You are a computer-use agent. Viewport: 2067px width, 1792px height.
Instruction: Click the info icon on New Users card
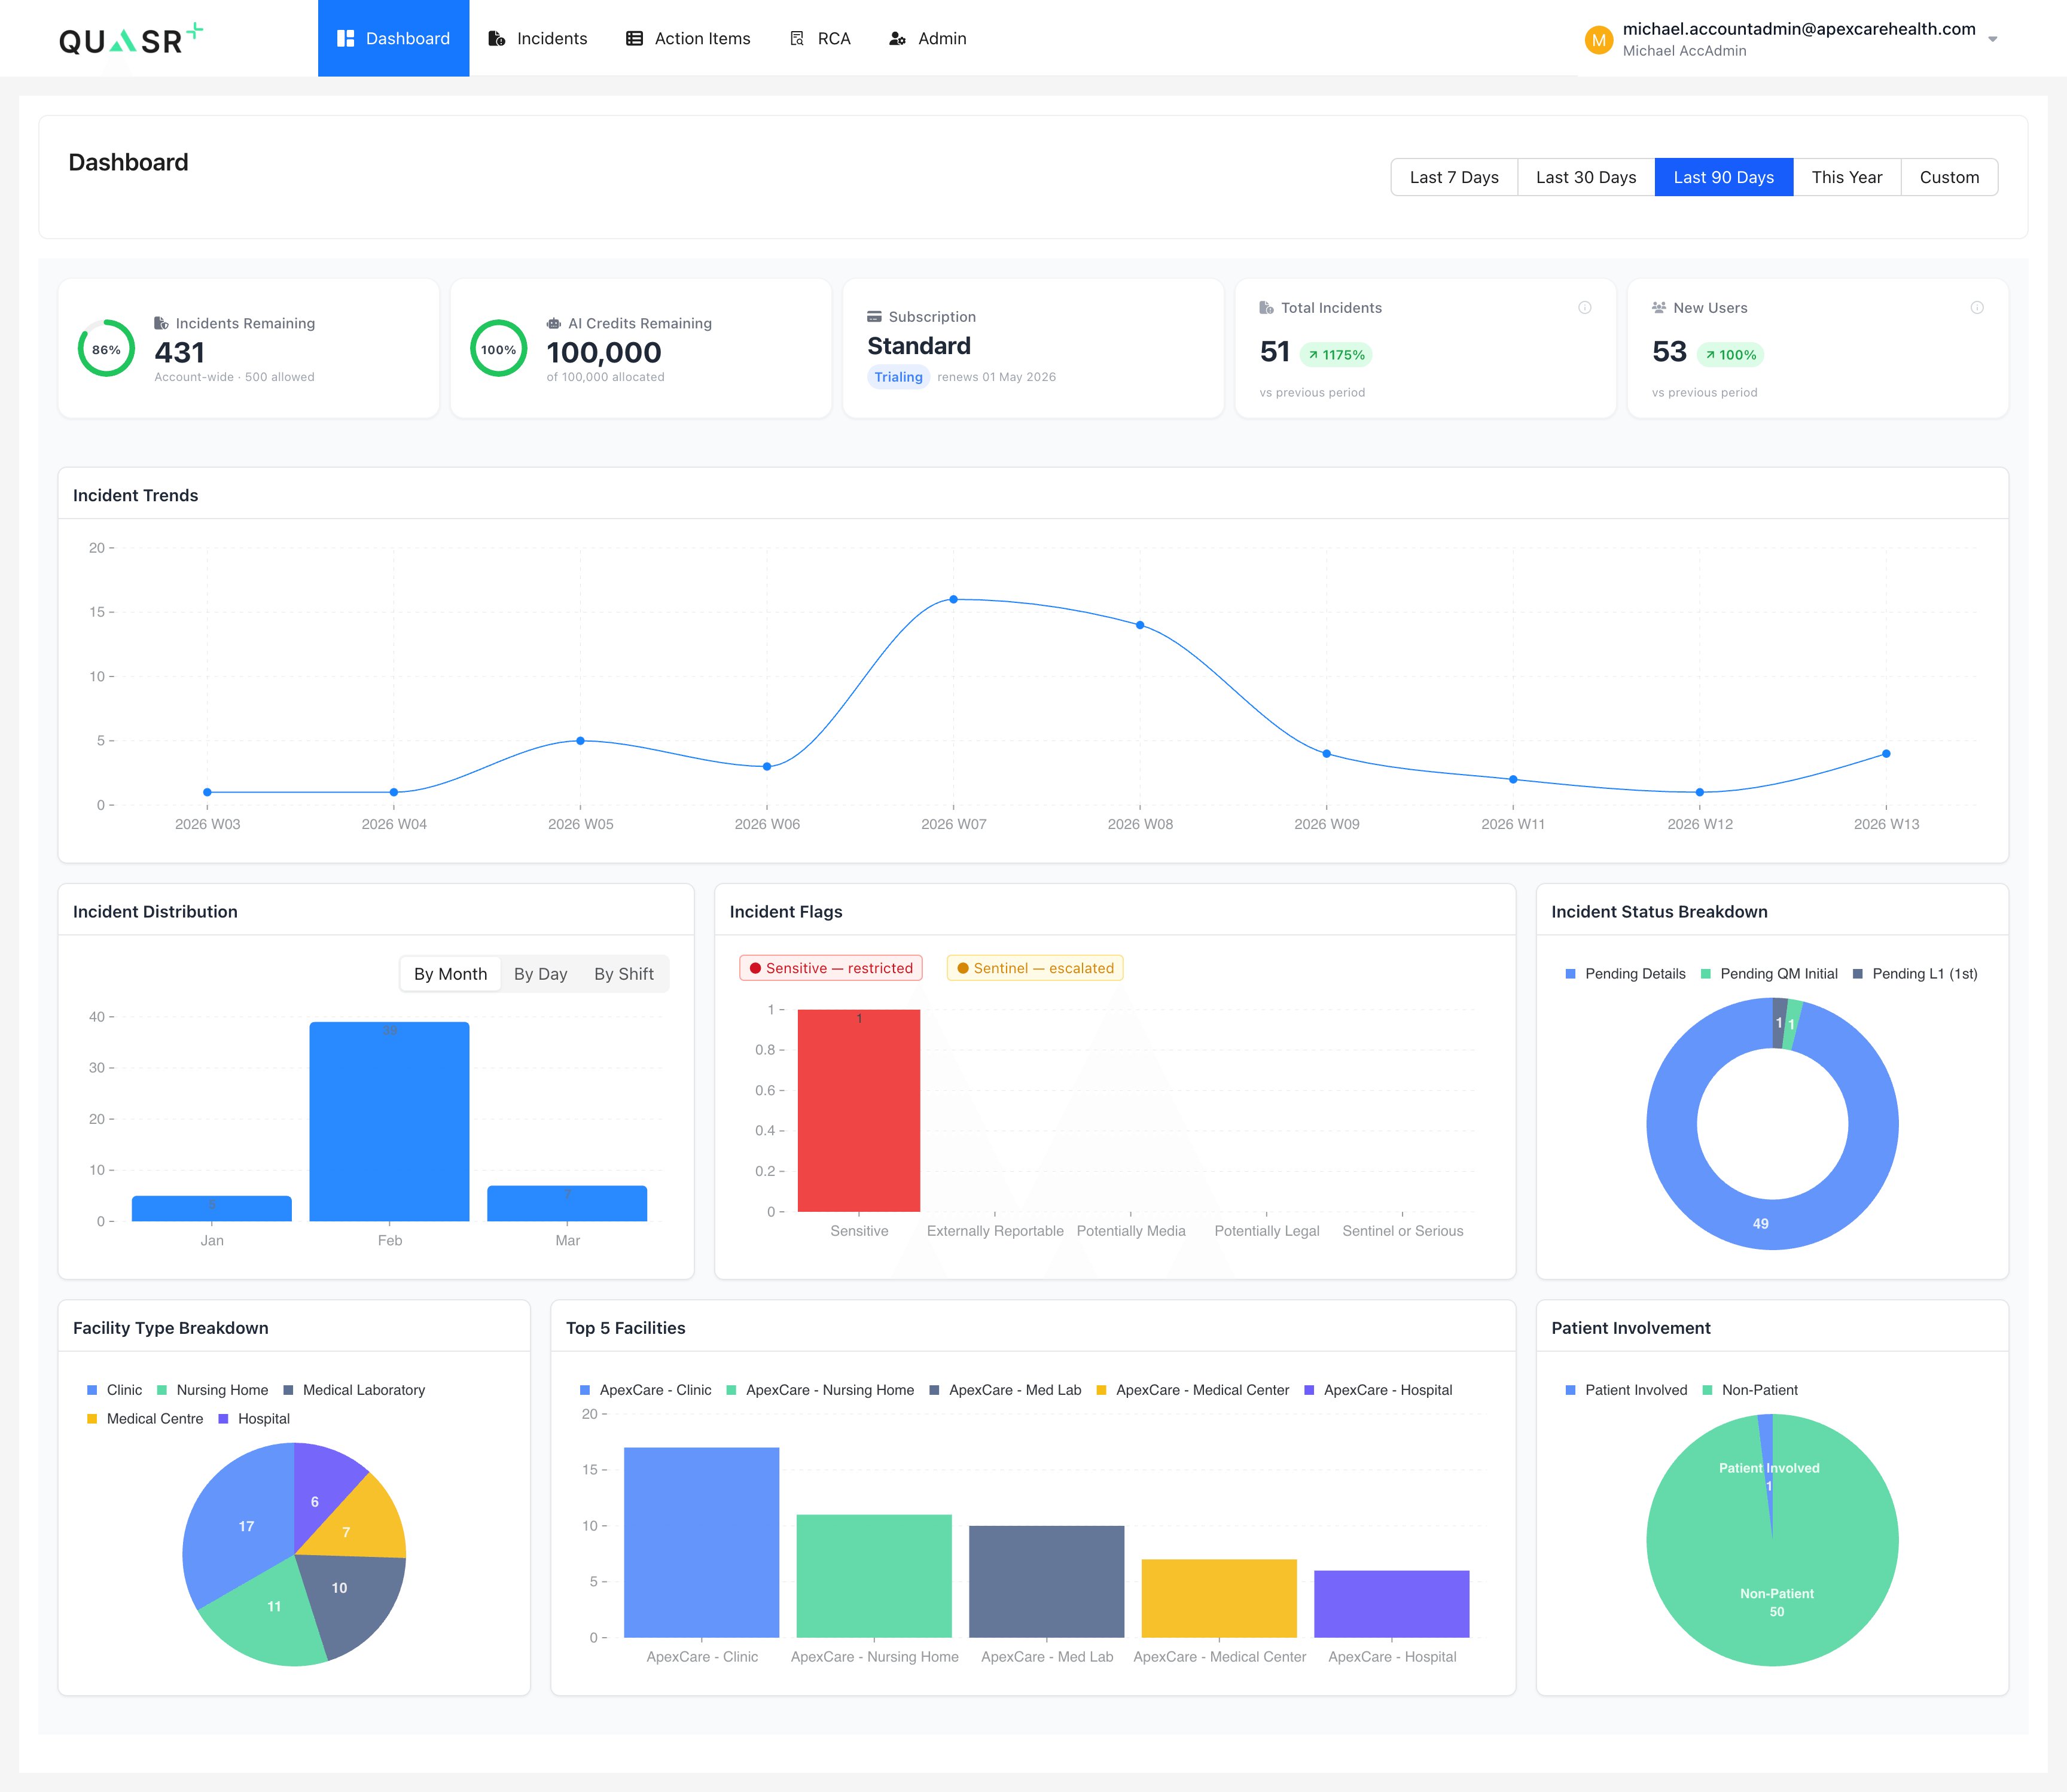tap(1977, 308)
